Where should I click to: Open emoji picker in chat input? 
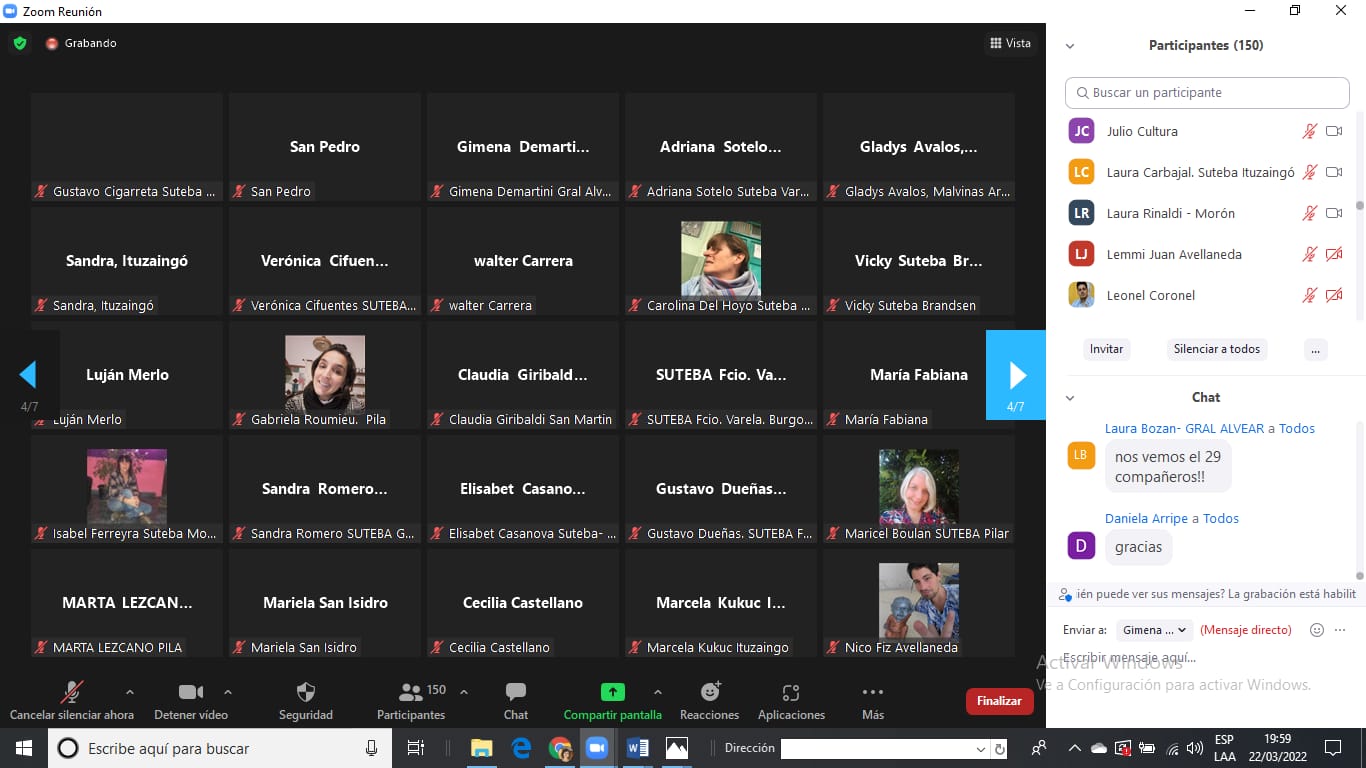click(x=1317, y=630)
